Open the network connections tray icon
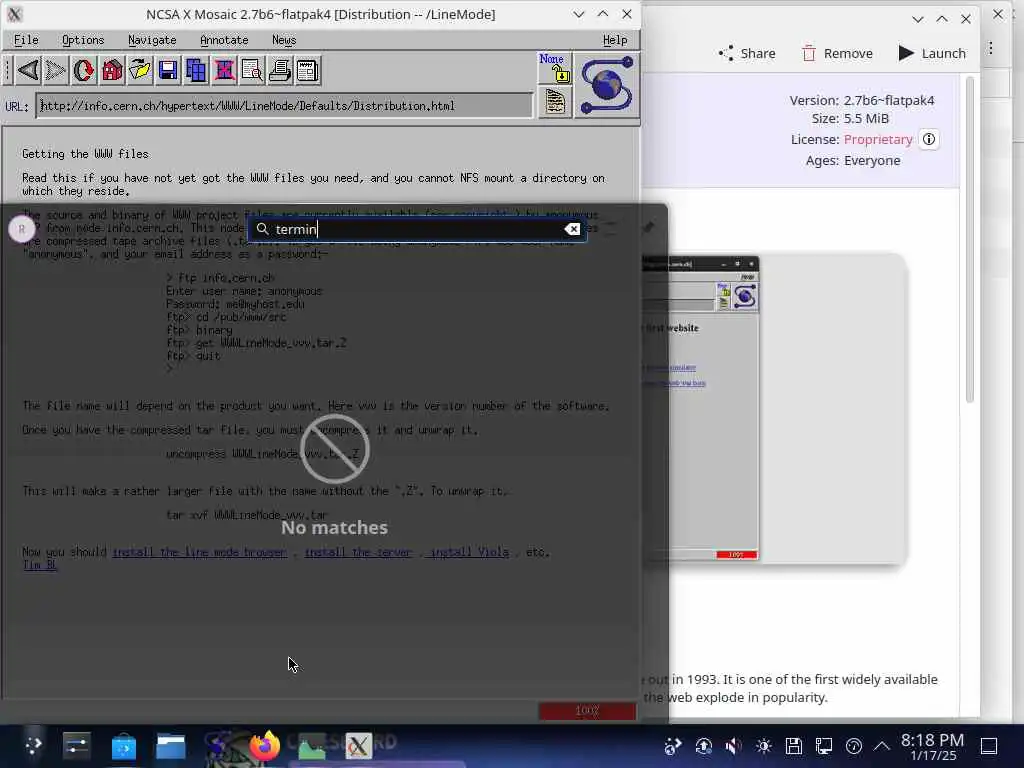This screenshot has height=768, width=1024. pos(824,746)
